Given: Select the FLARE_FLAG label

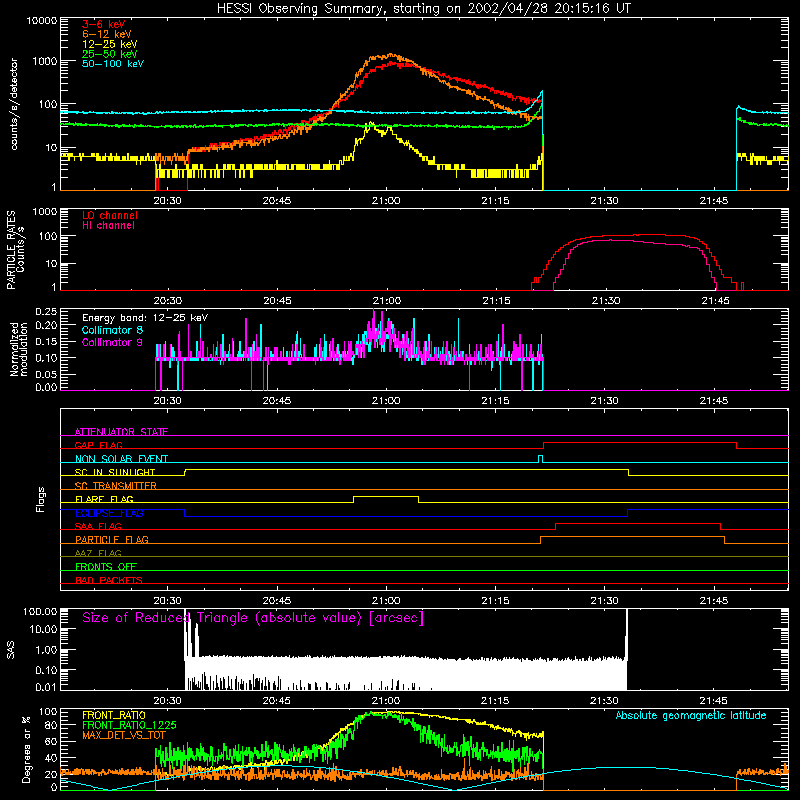Looking at the screenshot, I should point(104,499).
